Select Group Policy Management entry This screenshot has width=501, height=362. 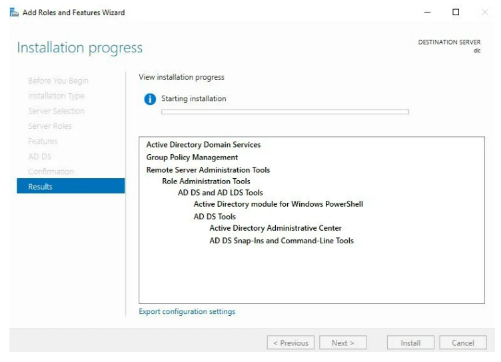click(x=192, y=157)
